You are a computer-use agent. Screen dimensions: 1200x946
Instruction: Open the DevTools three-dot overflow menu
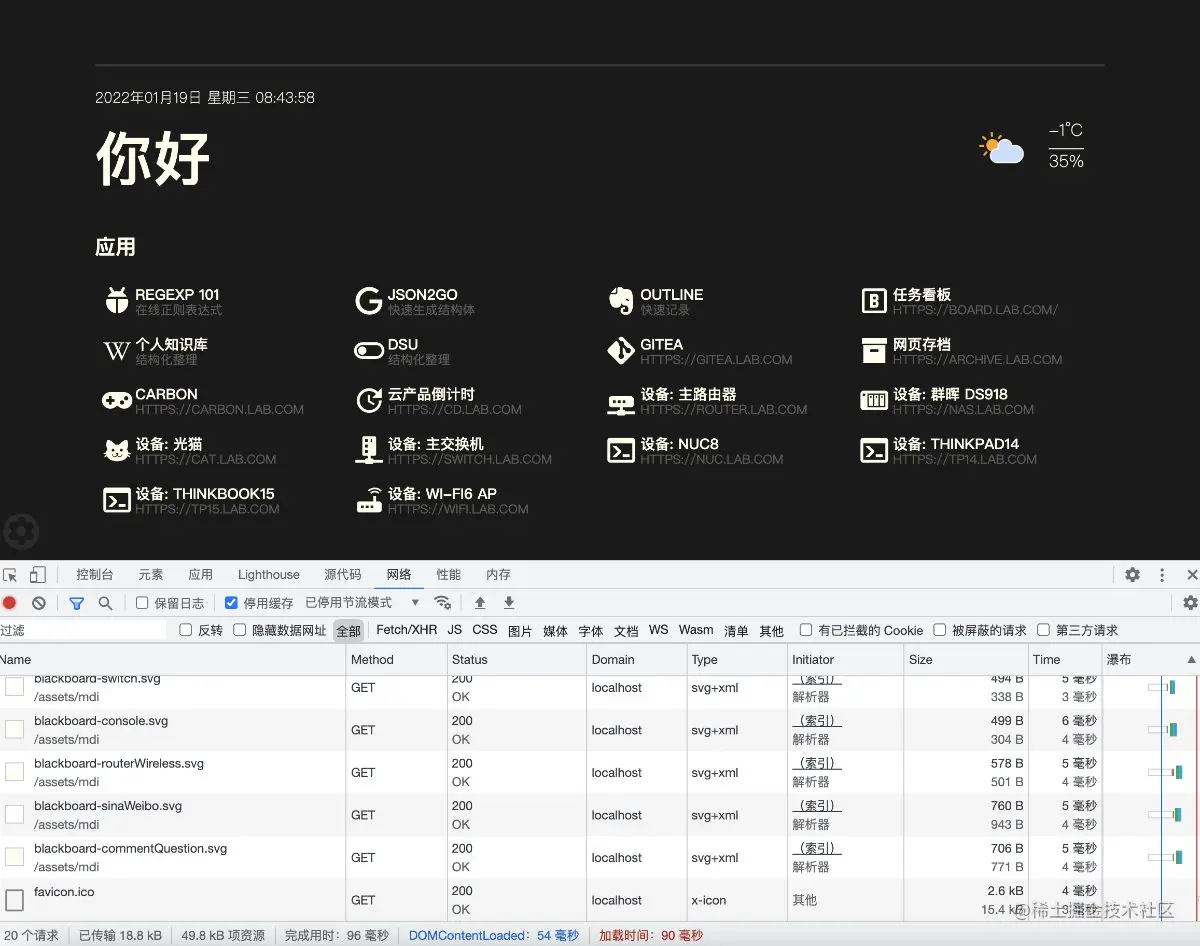click(1162, 575)
